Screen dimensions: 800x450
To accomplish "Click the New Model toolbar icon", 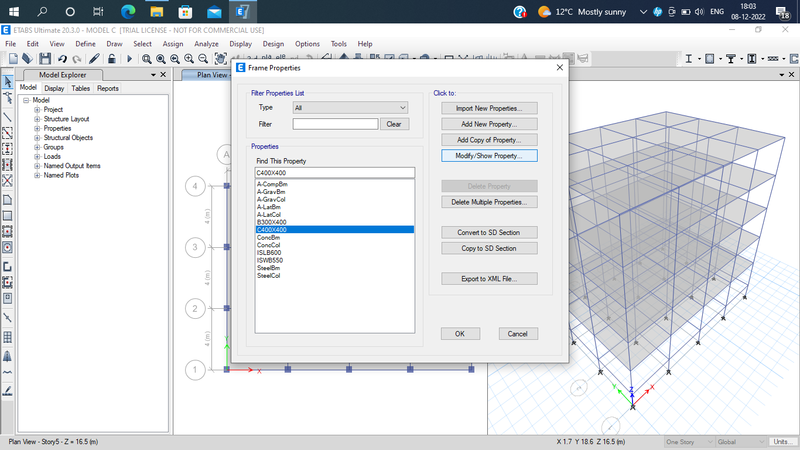I will pyautogui.click(x=13, y=59).
